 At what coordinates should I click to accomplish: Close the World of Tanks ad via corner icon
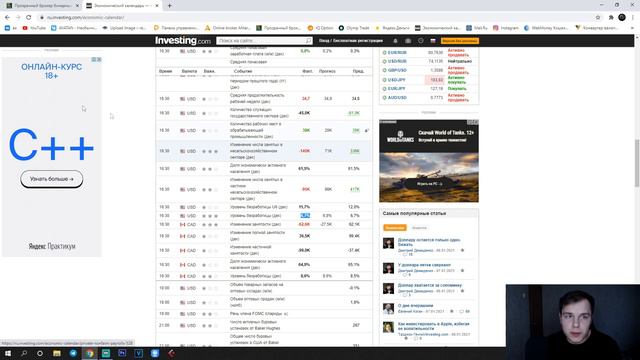[476, 122]
